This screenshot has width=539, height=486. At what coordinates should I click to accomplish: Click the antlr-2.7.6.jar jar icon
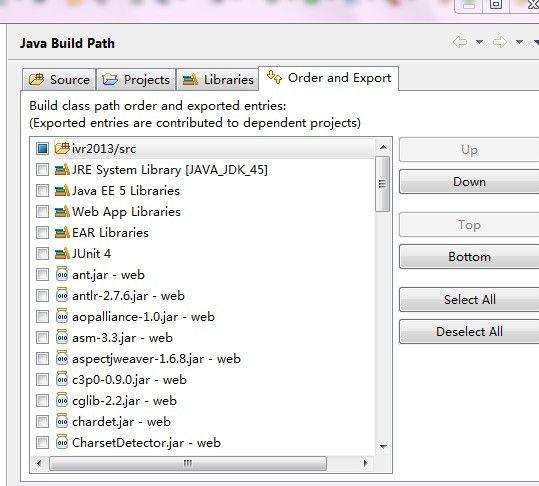click(x=62, y=295)
